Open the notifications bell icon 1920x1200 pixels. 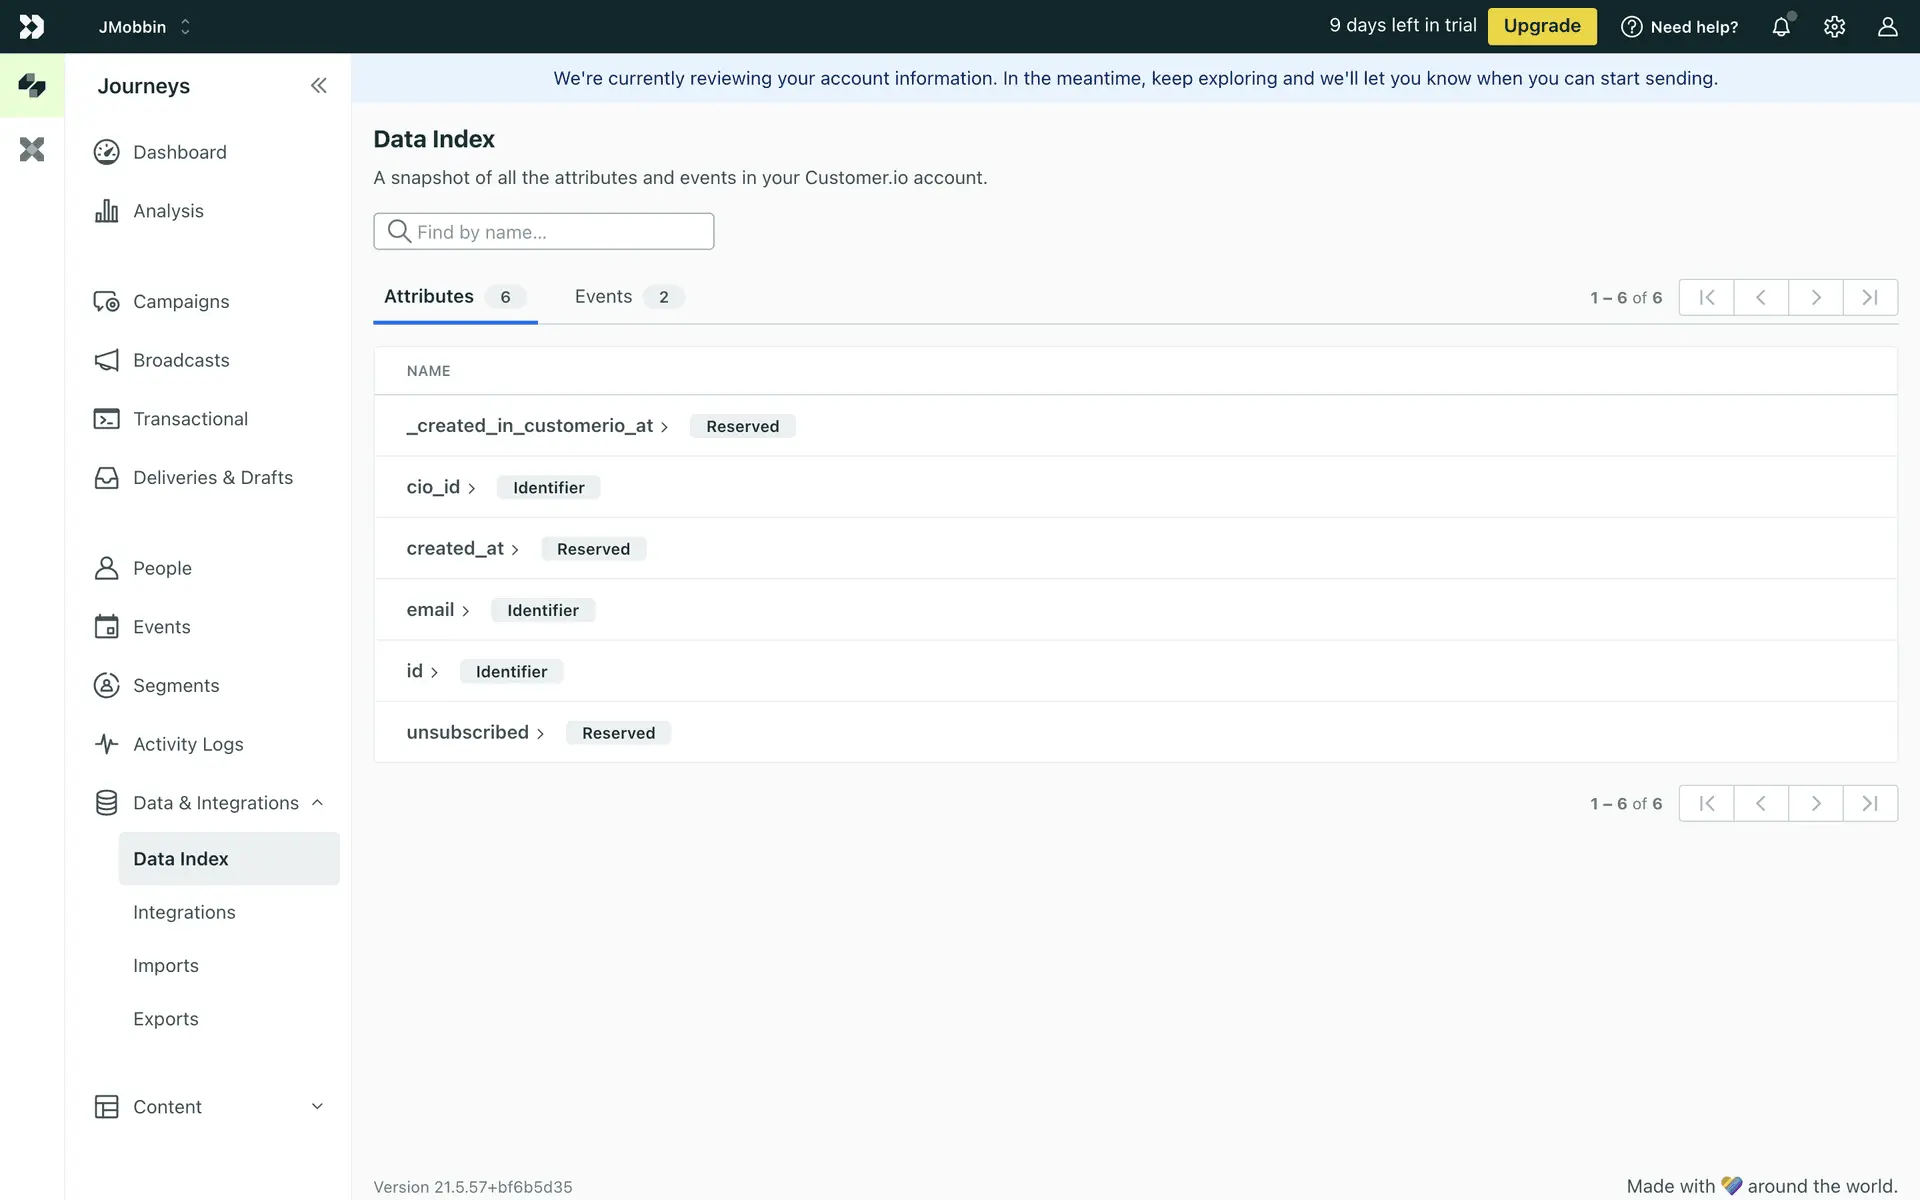1781,27
